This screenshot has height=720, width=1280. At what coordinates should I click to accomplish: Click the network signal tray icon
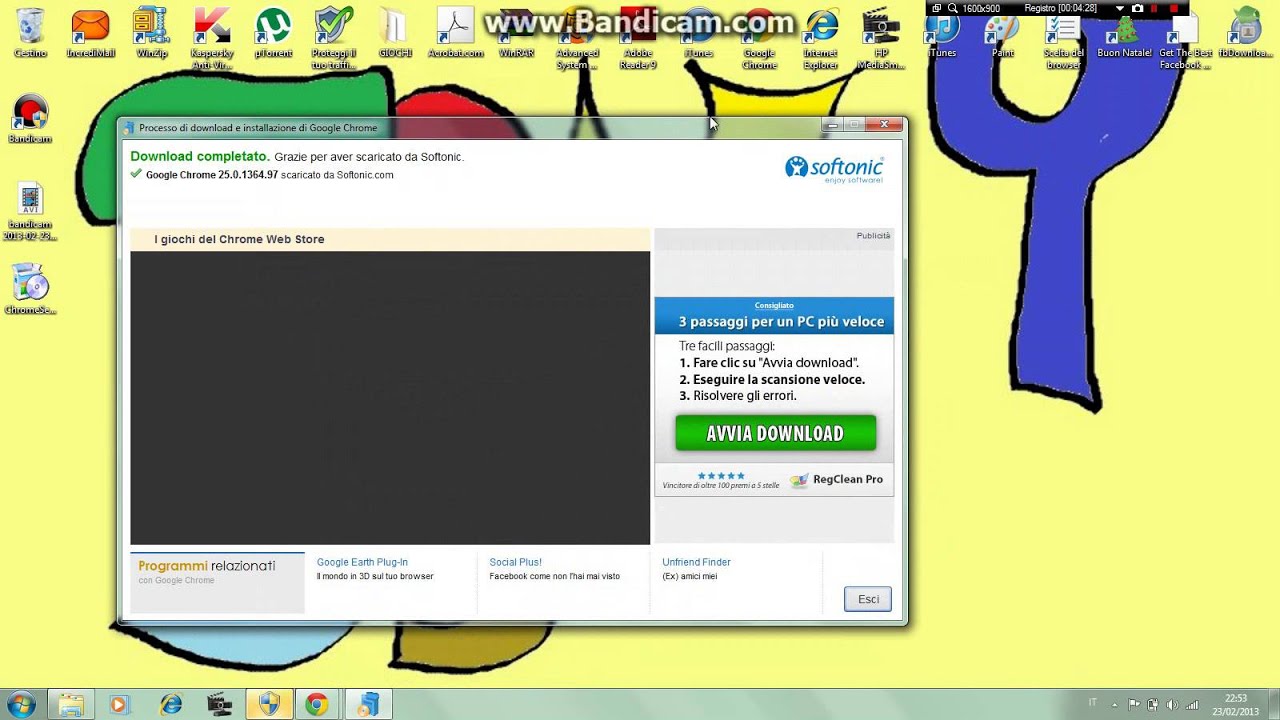pos(1191,704)
